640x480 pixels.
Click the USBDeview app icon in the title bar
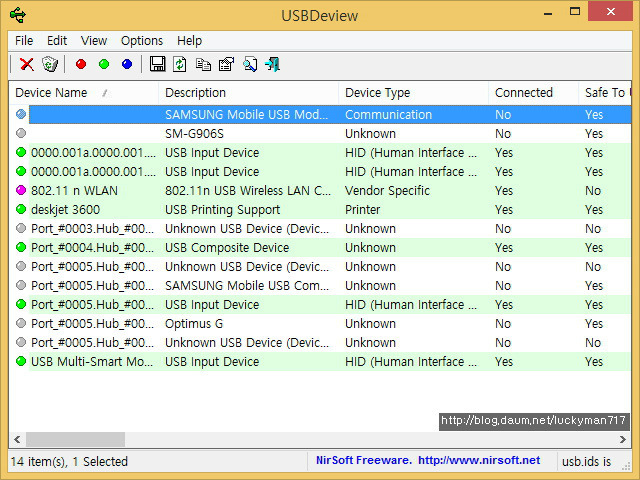tap(18, 15)
